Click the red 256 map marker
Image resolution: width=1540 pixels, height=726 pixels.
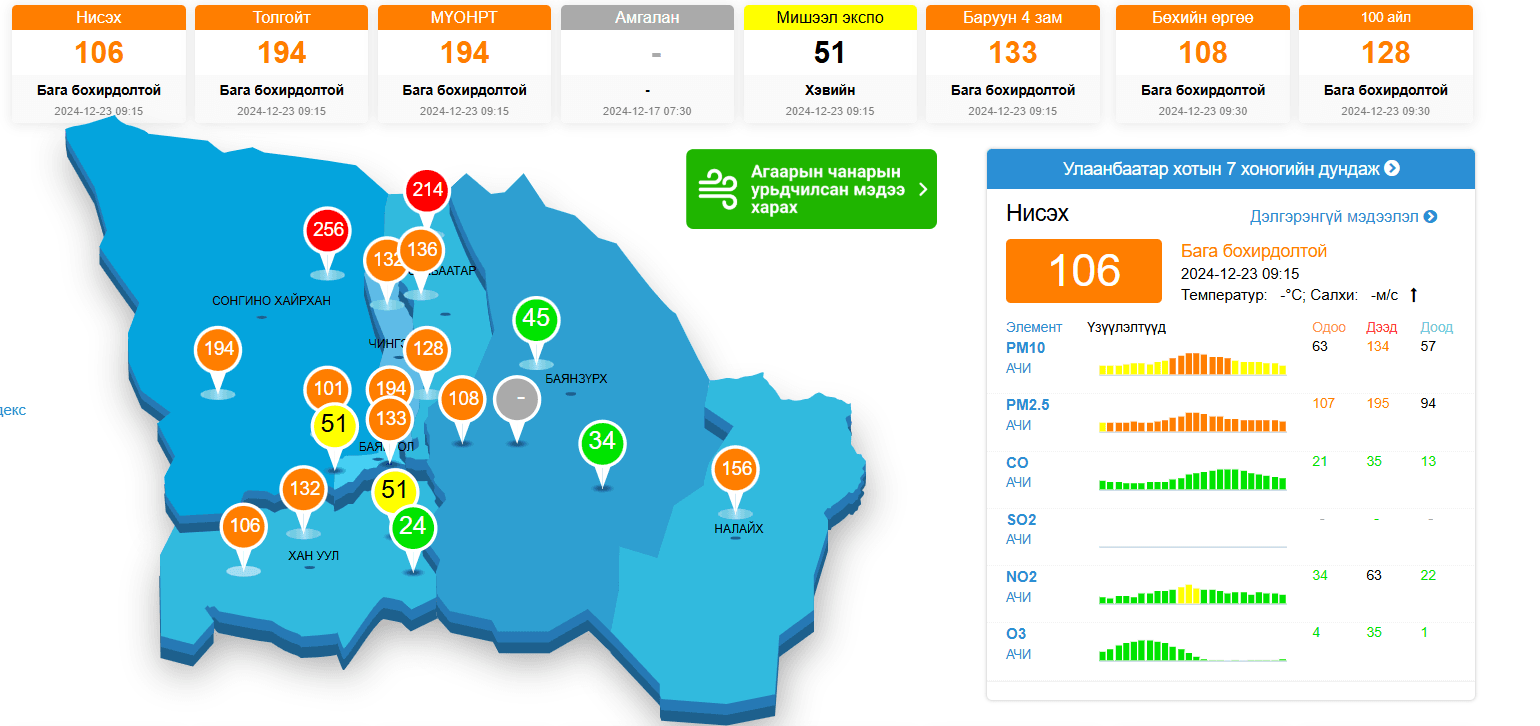[x=328, y=230]
